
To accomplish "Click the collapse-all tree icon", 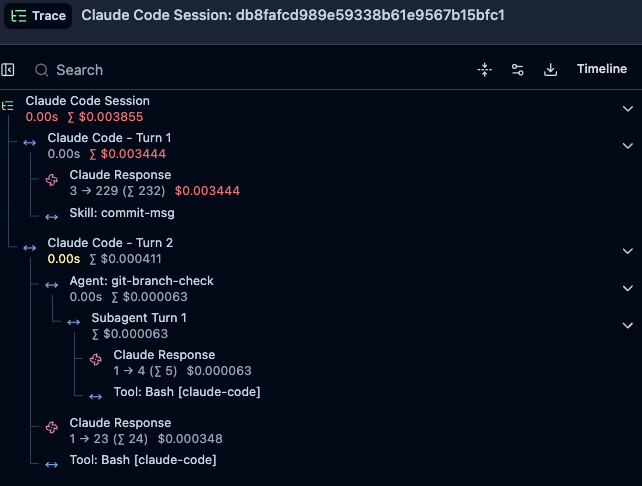I will tap(484, 70).
